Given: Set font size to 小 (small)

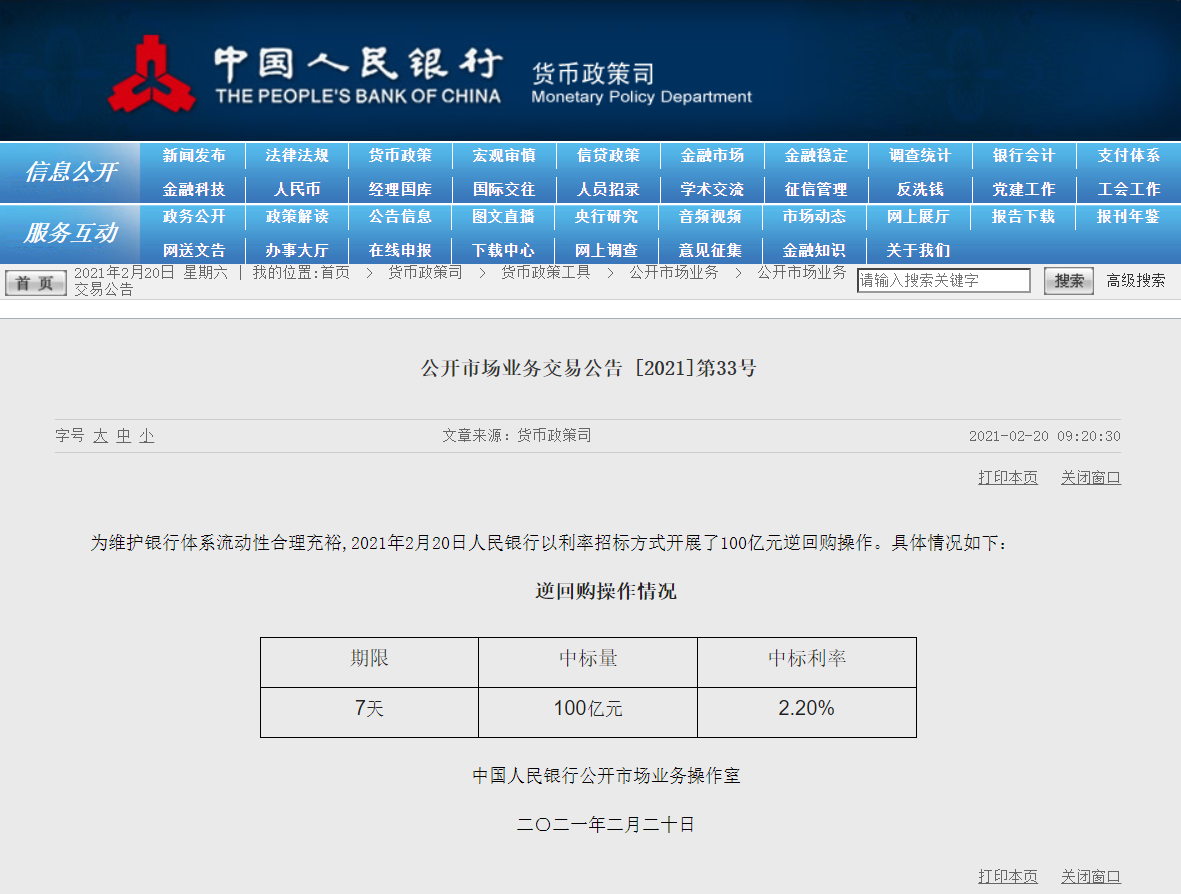Looking at the screenshot, I should pyautogui.click(x=147, y=436).
